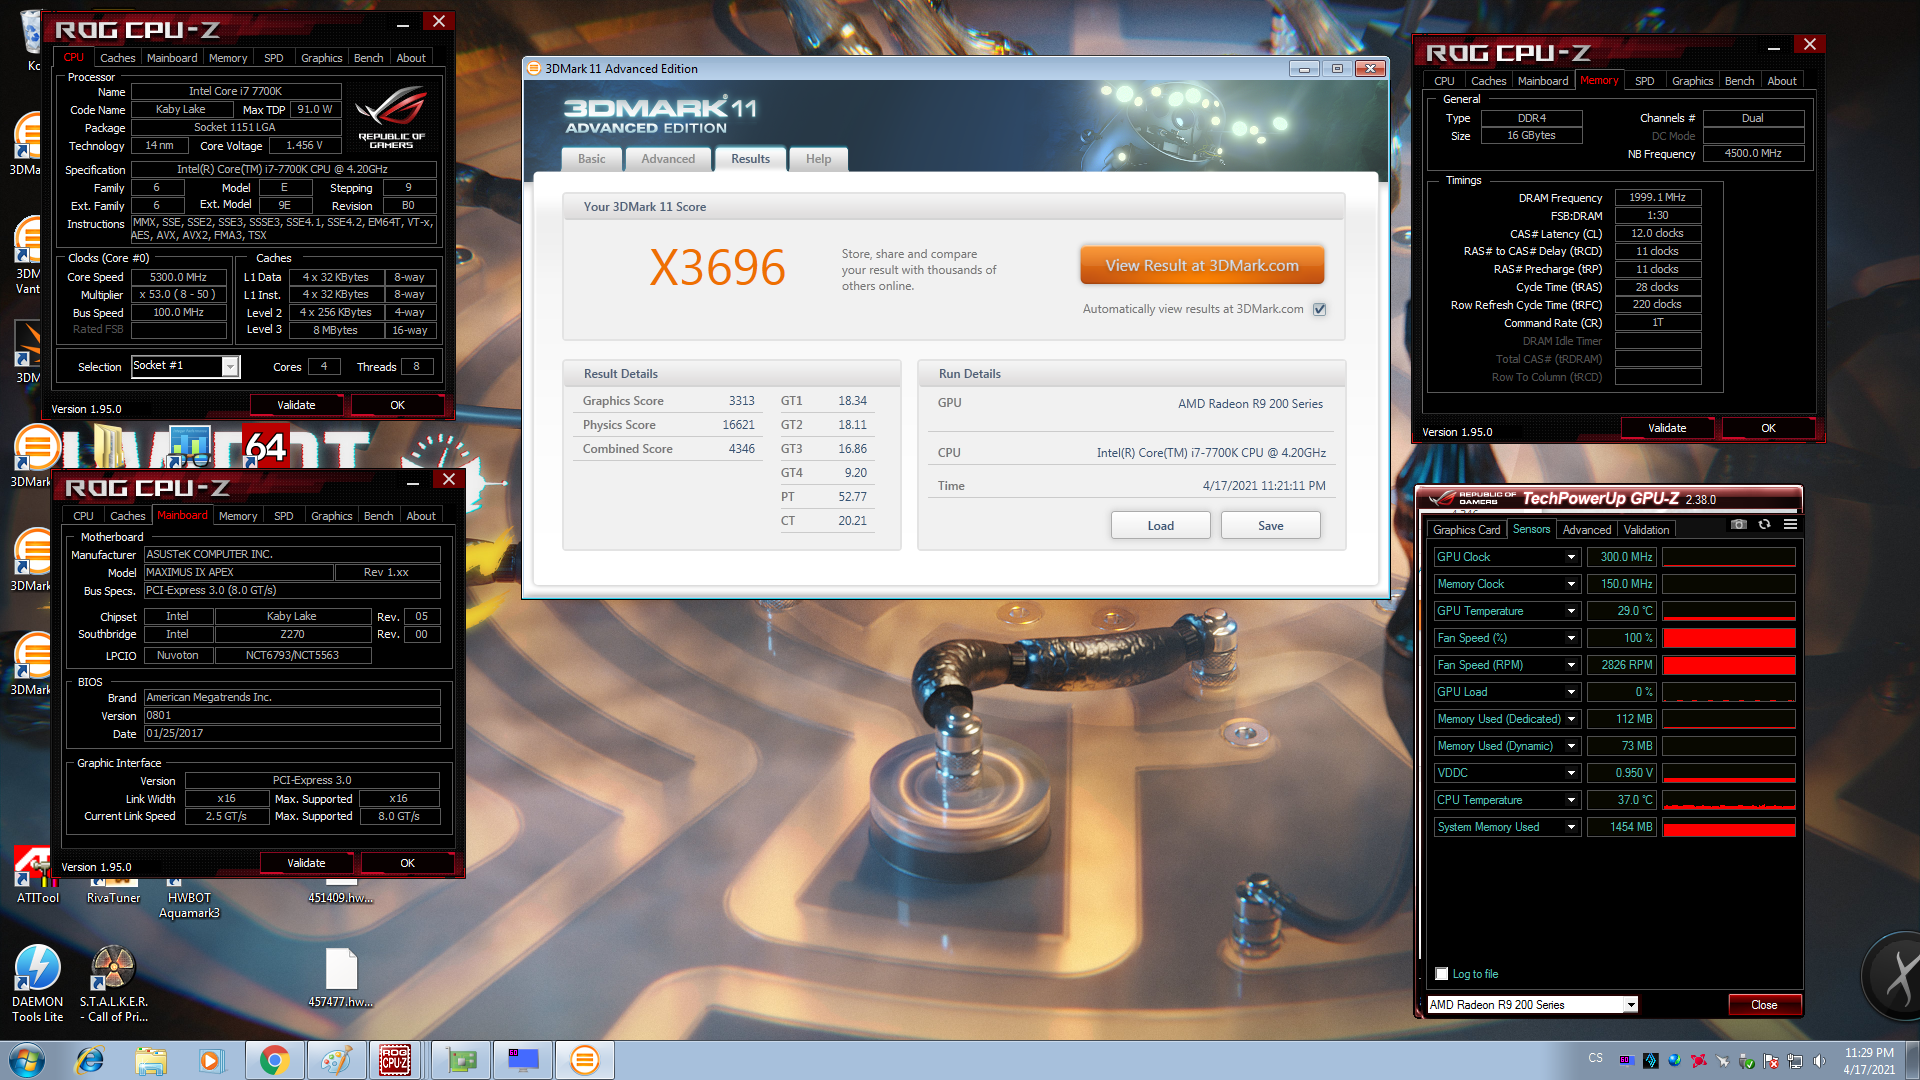Open the Bench tab in the Mainboard CPU-Z window
The image size is (1920, 1080).
378,516
